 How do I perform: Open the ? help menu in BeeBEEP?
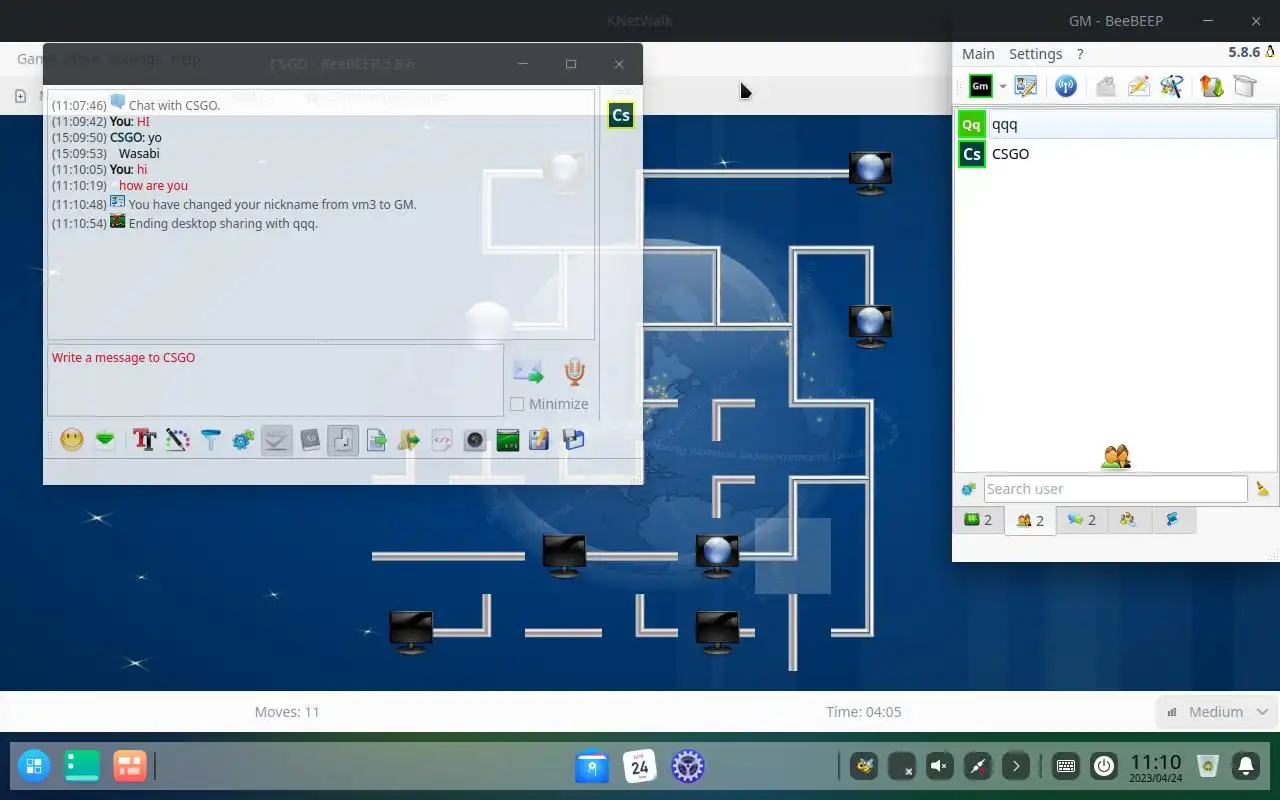tap(1080, 54)
